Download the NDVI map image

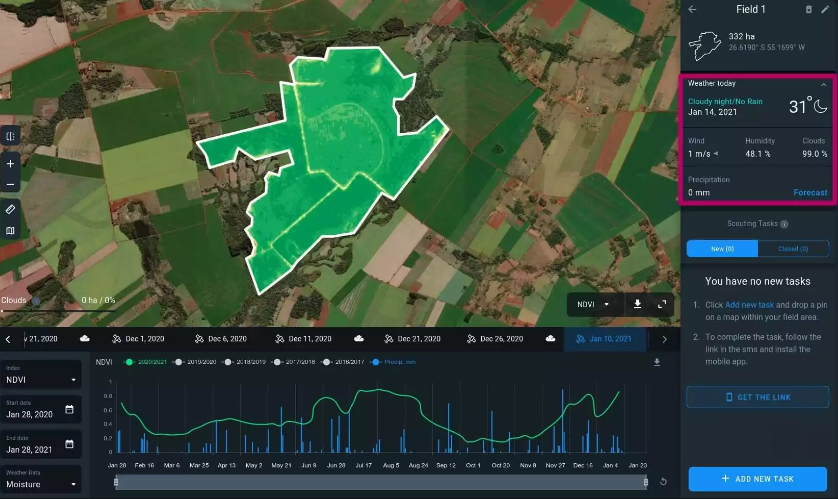(637, 304)
